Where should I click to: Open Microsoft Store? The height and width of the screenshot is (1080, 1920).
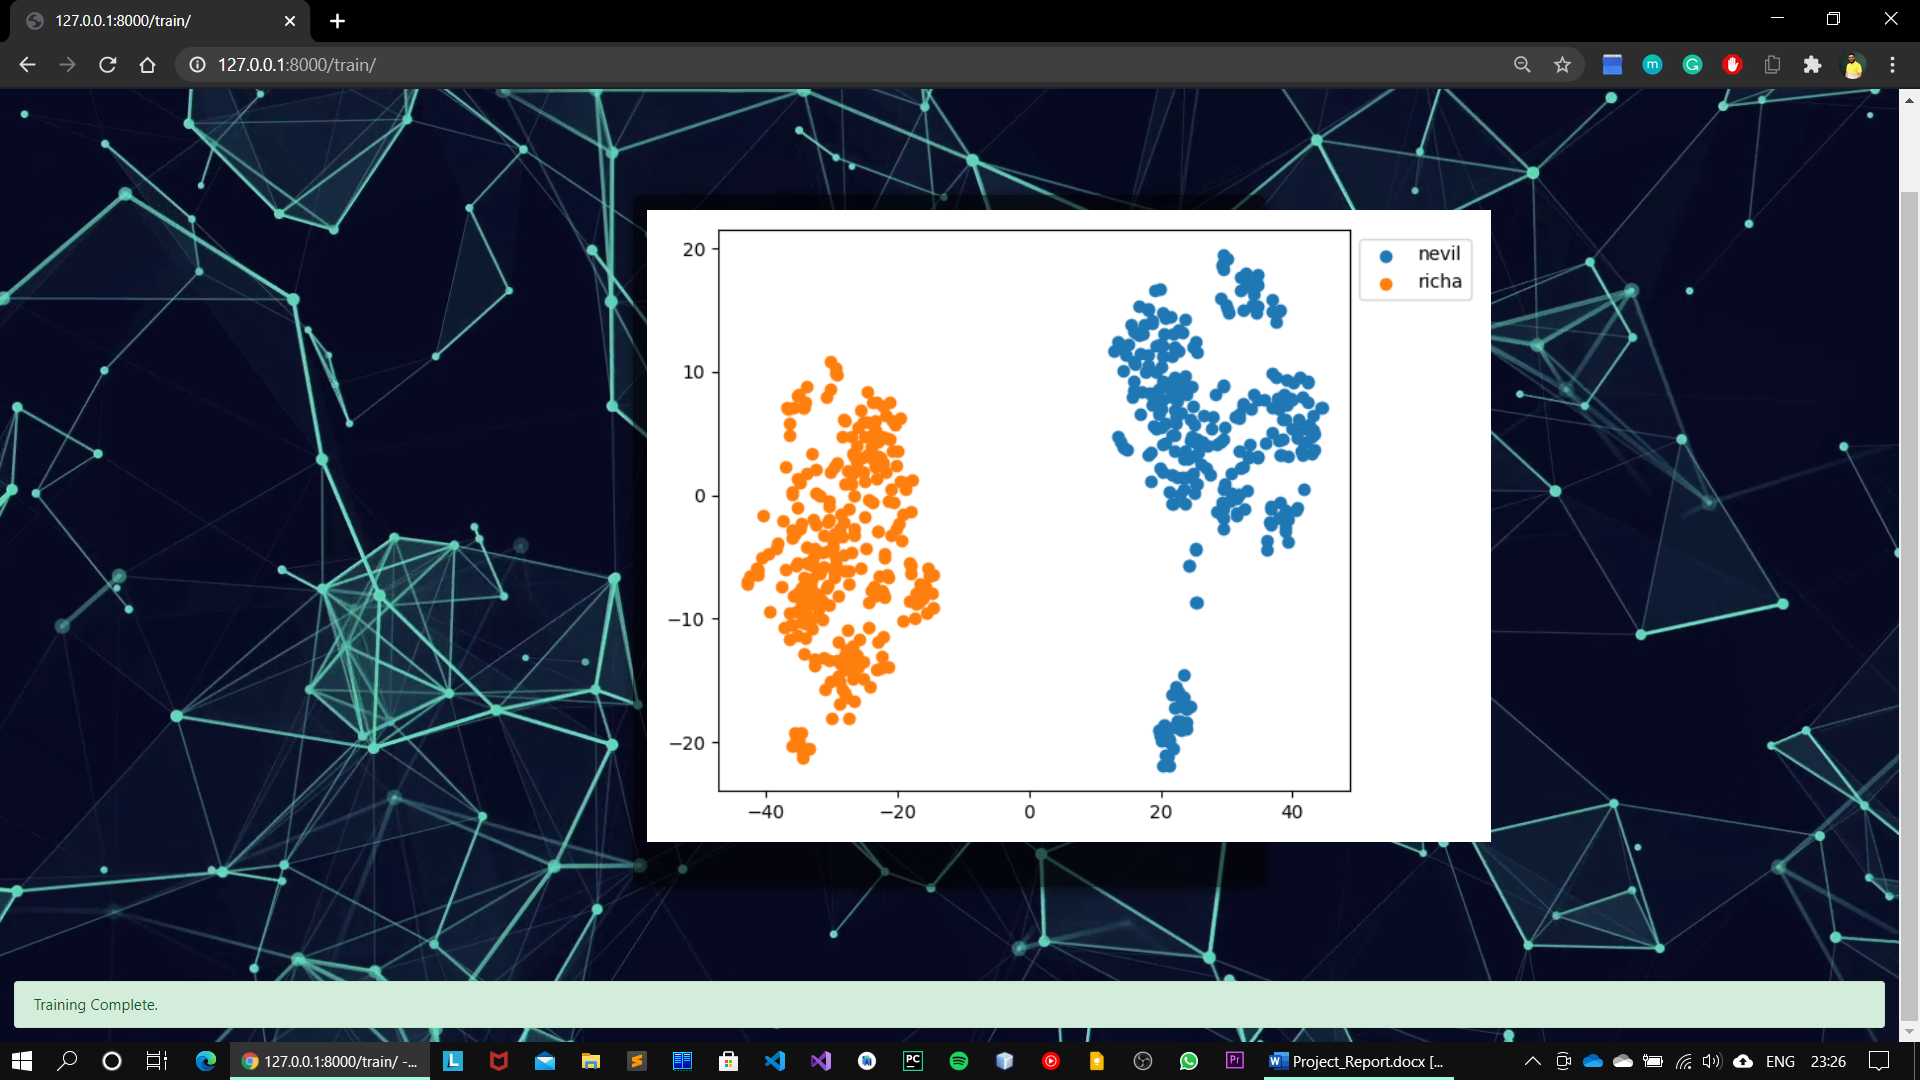(x=729, y=1061)
